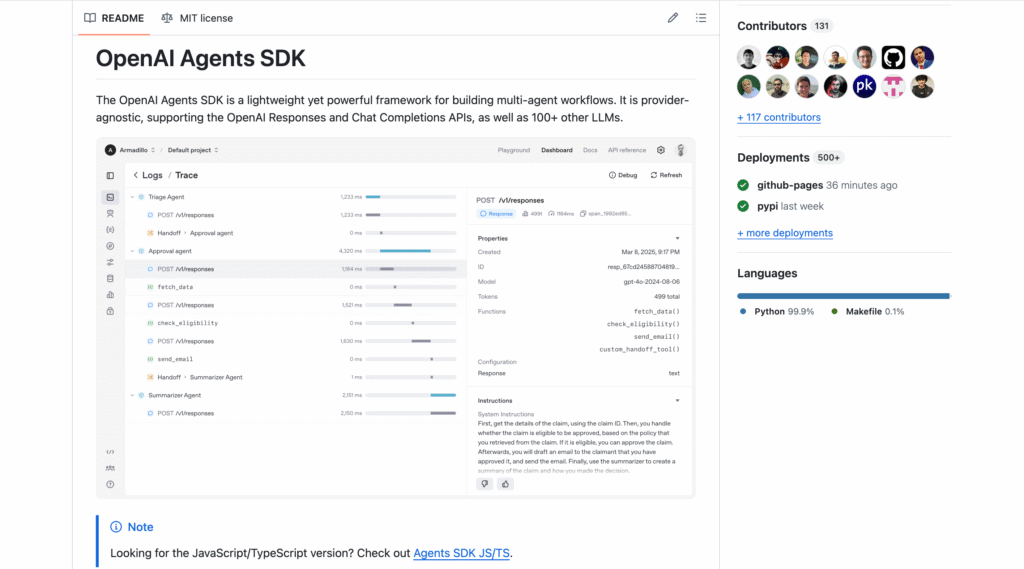Viewport: 1024px width, 569px height.
Task: Click the pencil edit icon for the README
Action: click(x=673, y=18)
